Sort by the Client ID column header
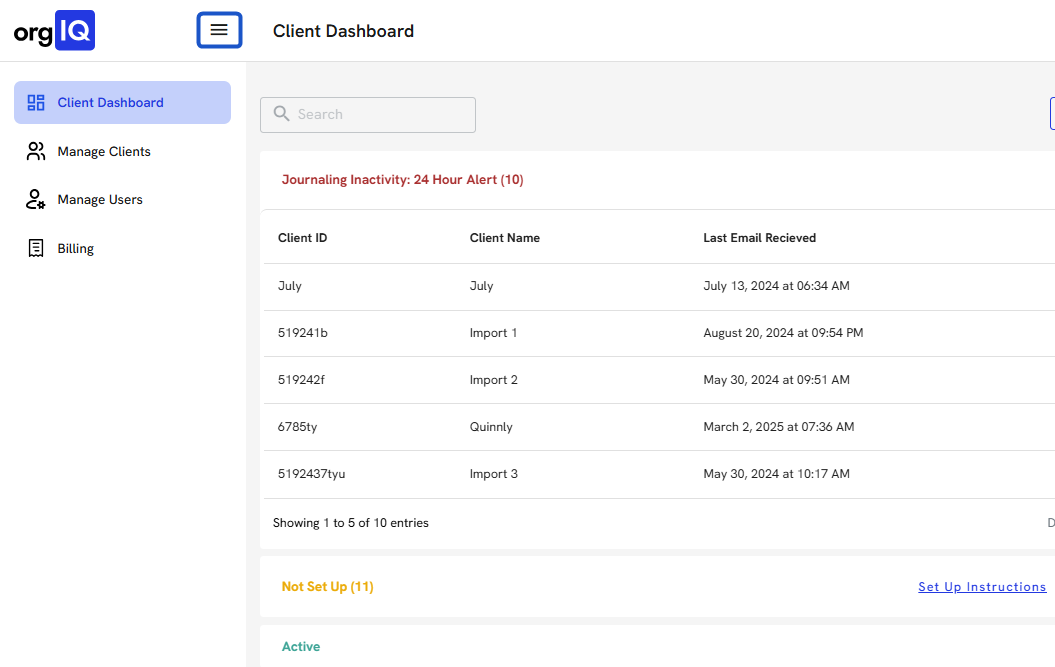Viewport: 1055px width, 667px height. [302, 238]
